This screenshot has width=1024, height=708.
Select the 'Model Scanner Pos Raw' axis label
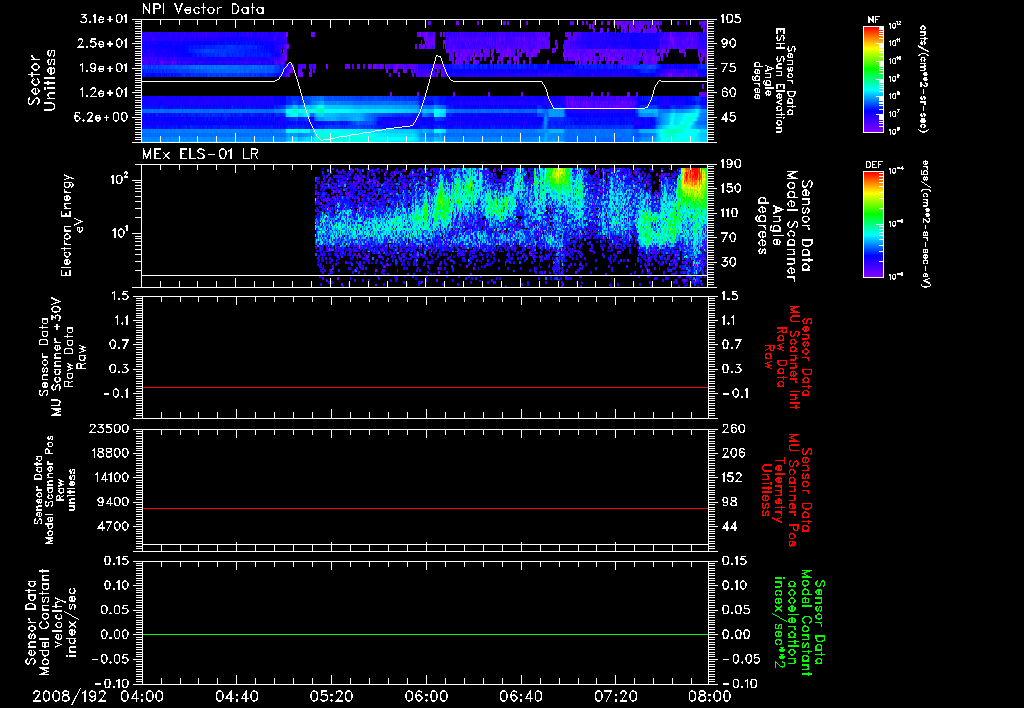tap(55, 490)
